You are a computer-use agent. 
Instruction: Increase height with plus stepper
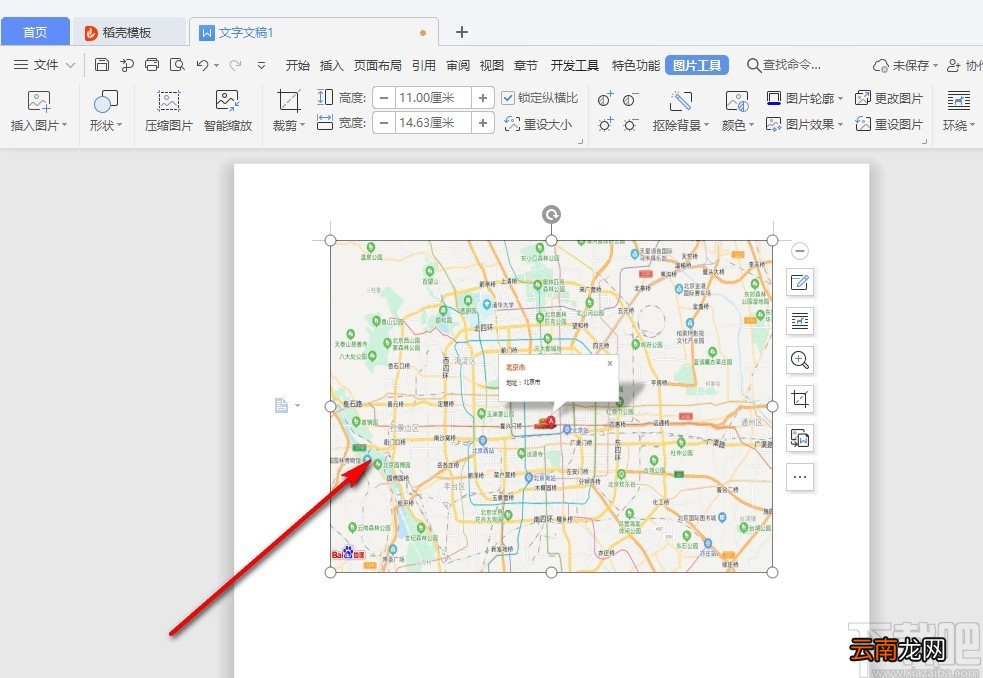coord(483,98)
